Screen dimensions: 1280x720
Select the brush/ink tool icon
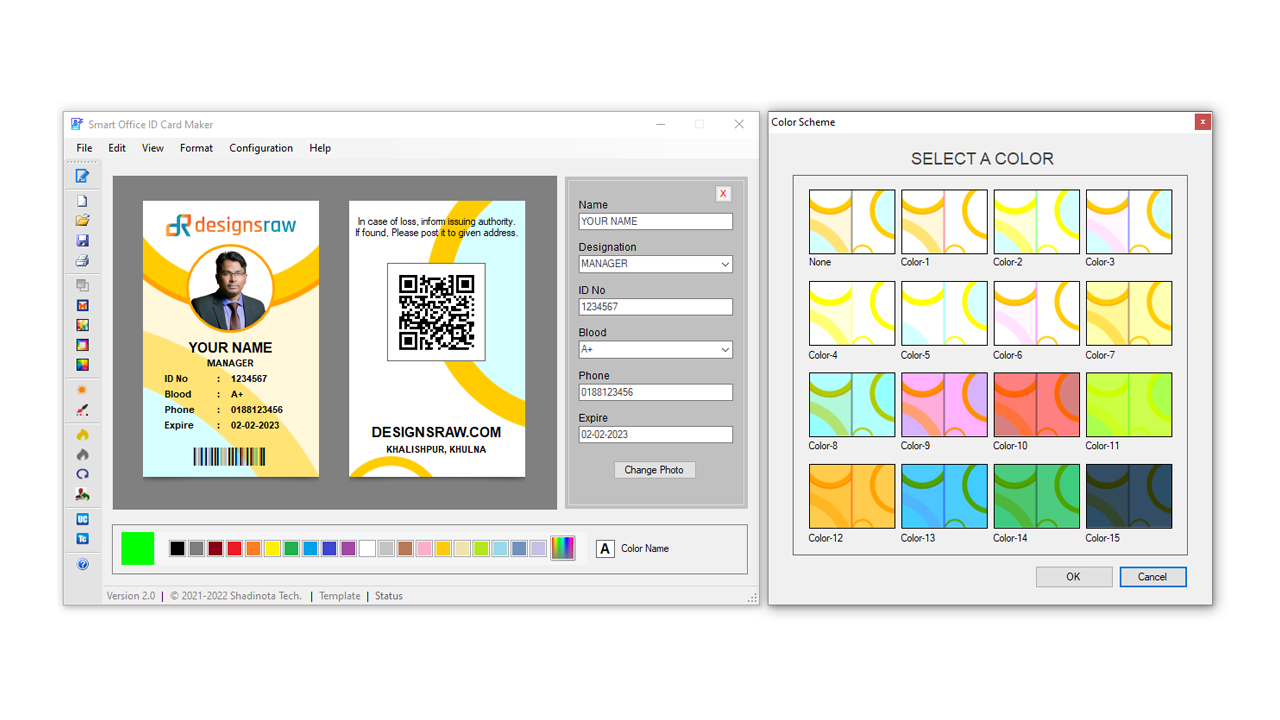coord(82,410)
